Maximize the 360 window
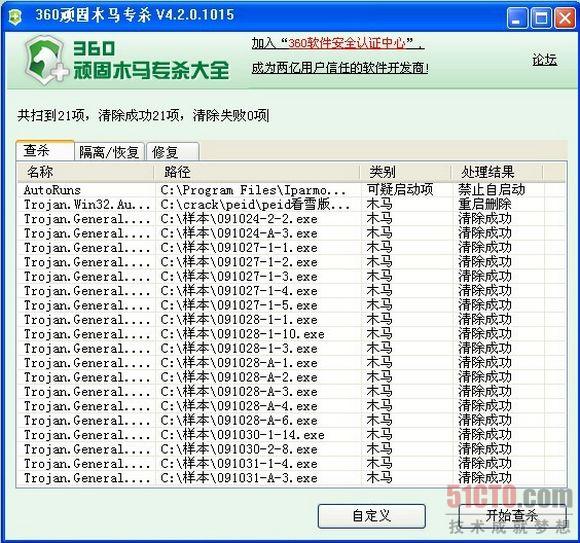580x543 pixels. pyautogui.click(x=540, y=17)
